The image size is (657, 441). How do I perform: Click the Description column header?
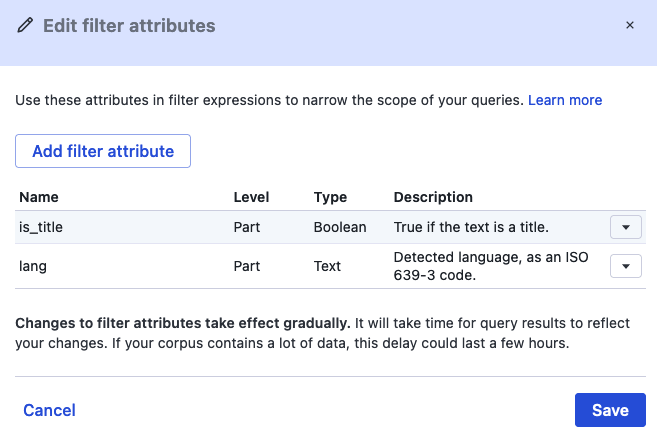coord(433,197)
